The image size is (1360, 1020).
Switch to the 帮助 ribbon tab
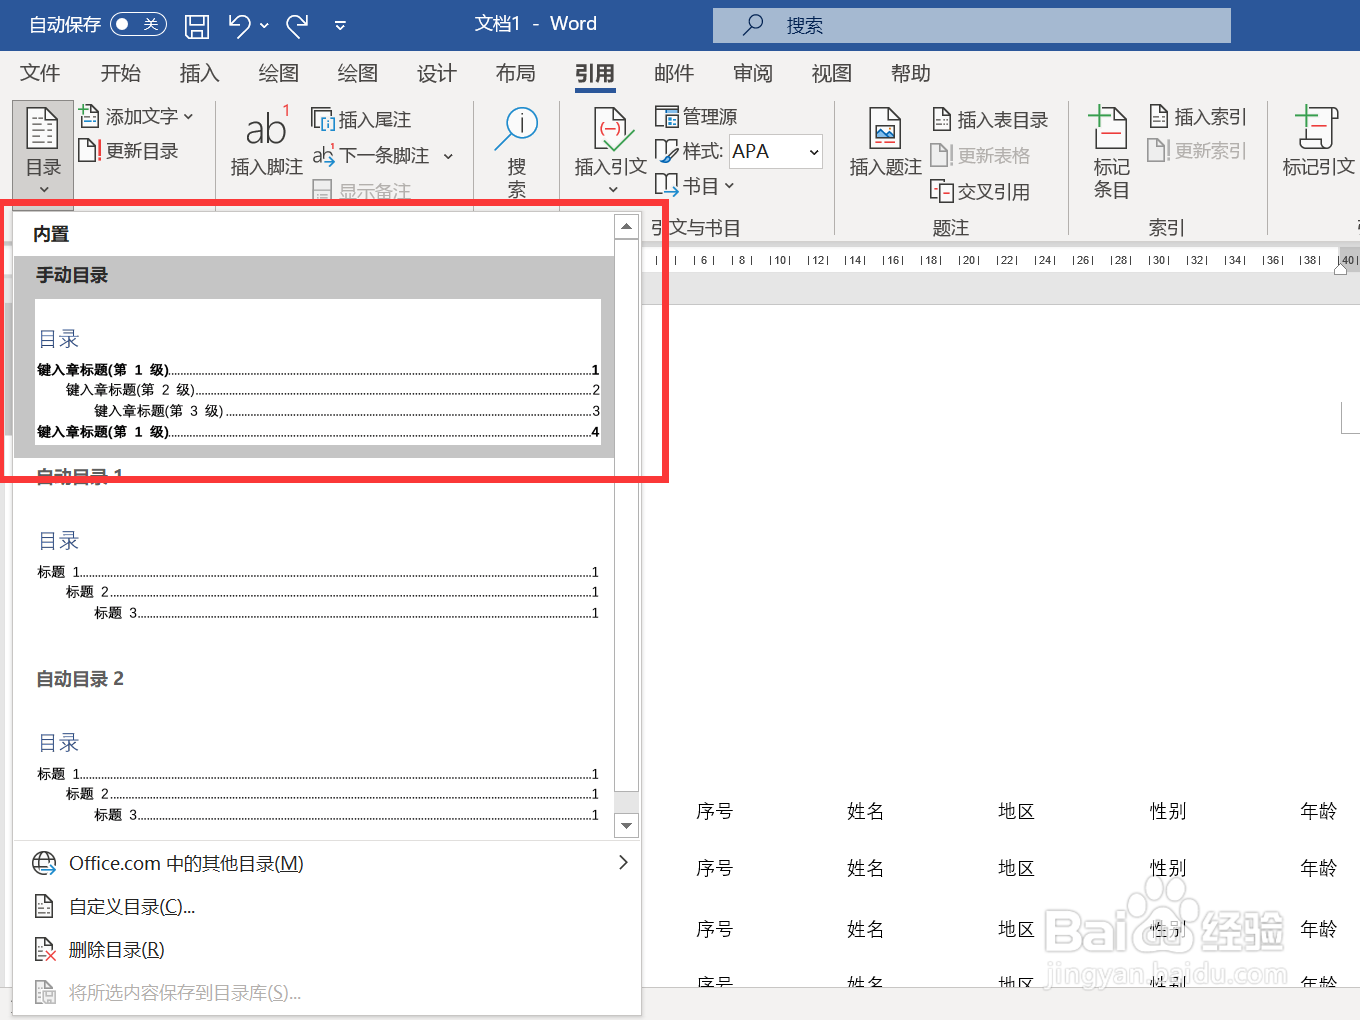[x=910, y=73]
